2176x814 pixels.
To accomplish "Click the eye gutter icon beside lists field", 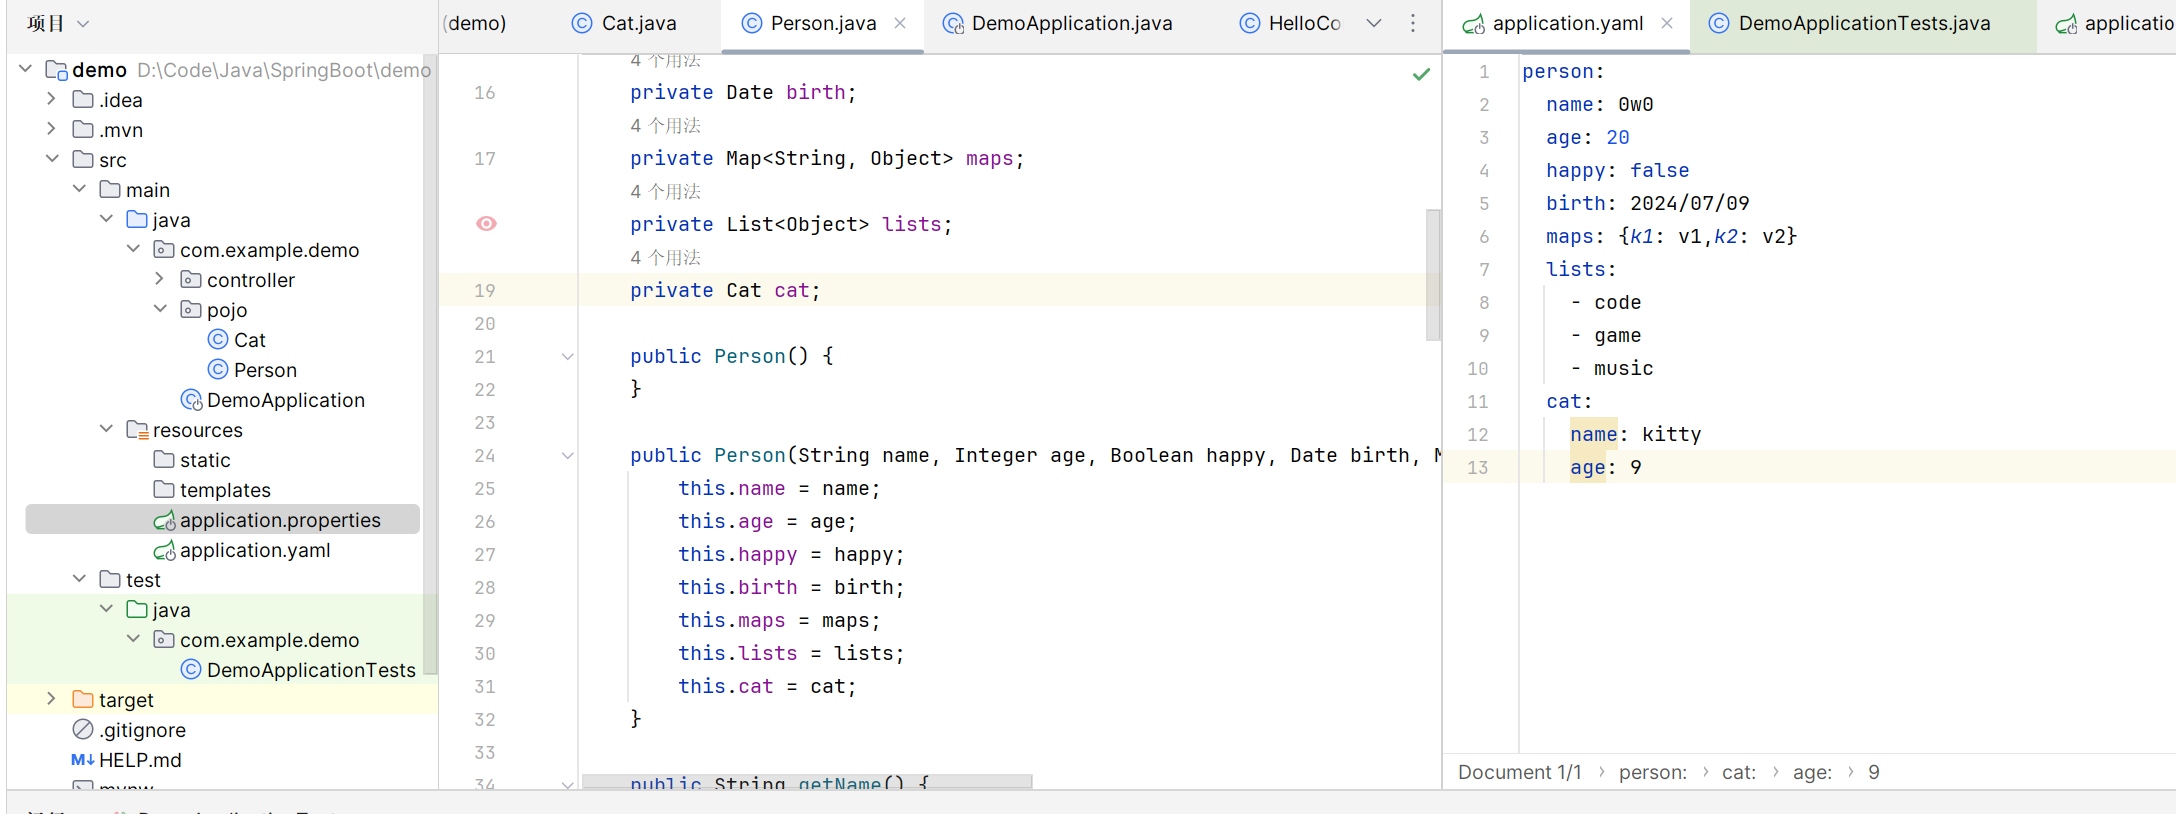I will tap(486, 223).
